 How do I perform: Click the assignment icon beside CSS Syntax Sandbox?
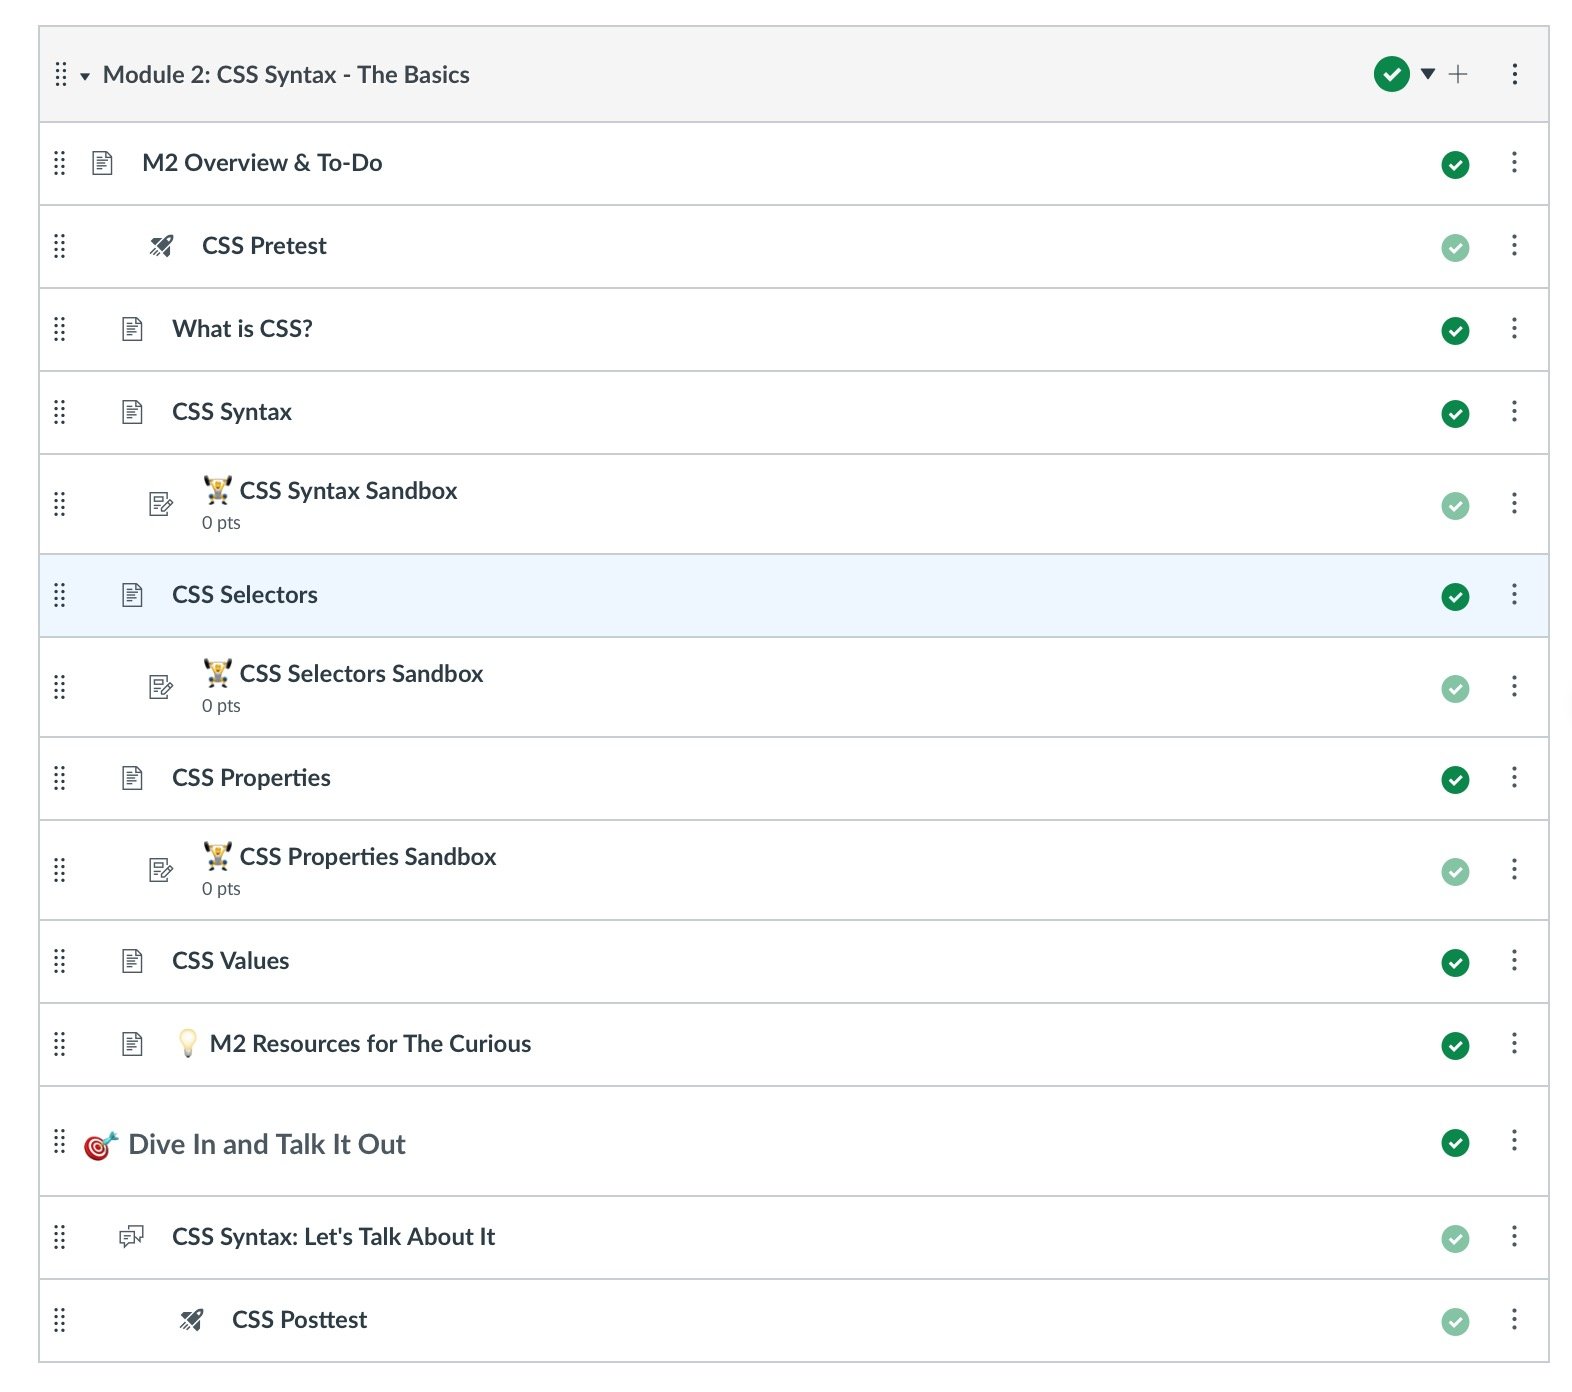tap(161, 504)
